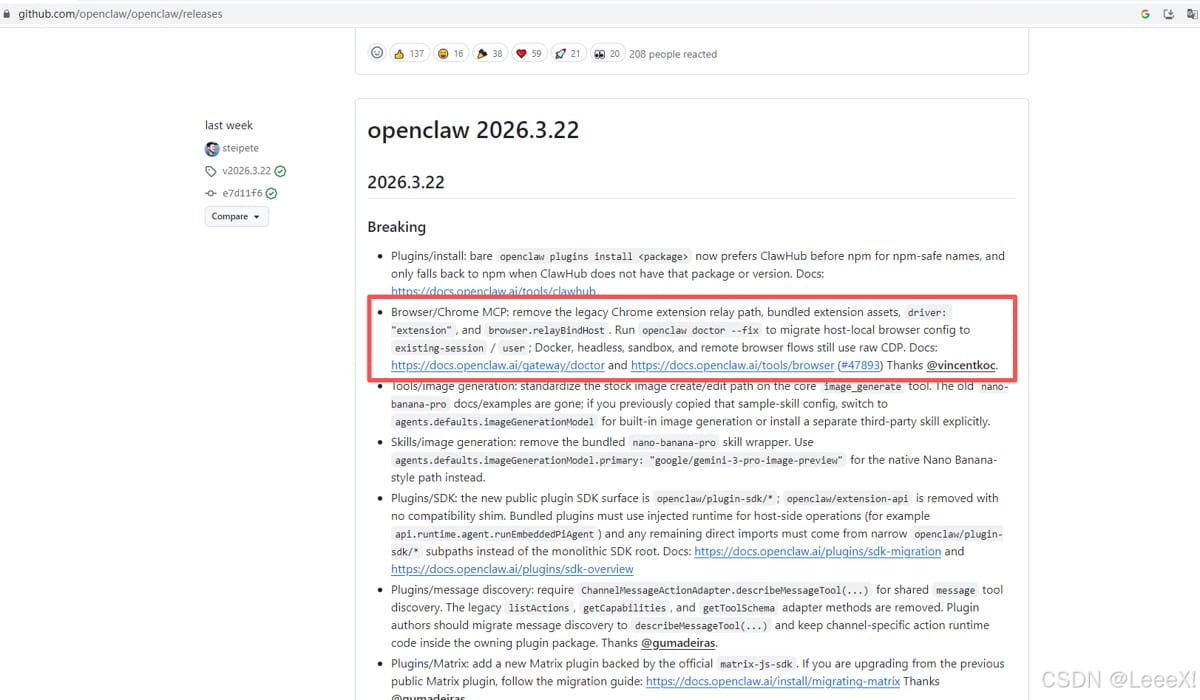Image resolution: width=1200 pixels, height=700 pixels.
Task: Open steipete's profile
Action: (x=240, y=148)
